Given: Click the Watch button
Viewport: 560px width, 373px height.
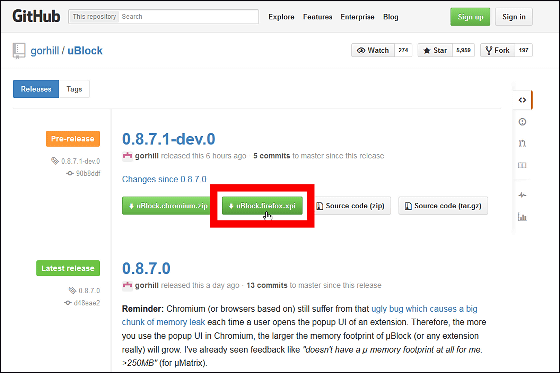Looking at the screenshot, I should pyautogui.click(x=373, y=50).
